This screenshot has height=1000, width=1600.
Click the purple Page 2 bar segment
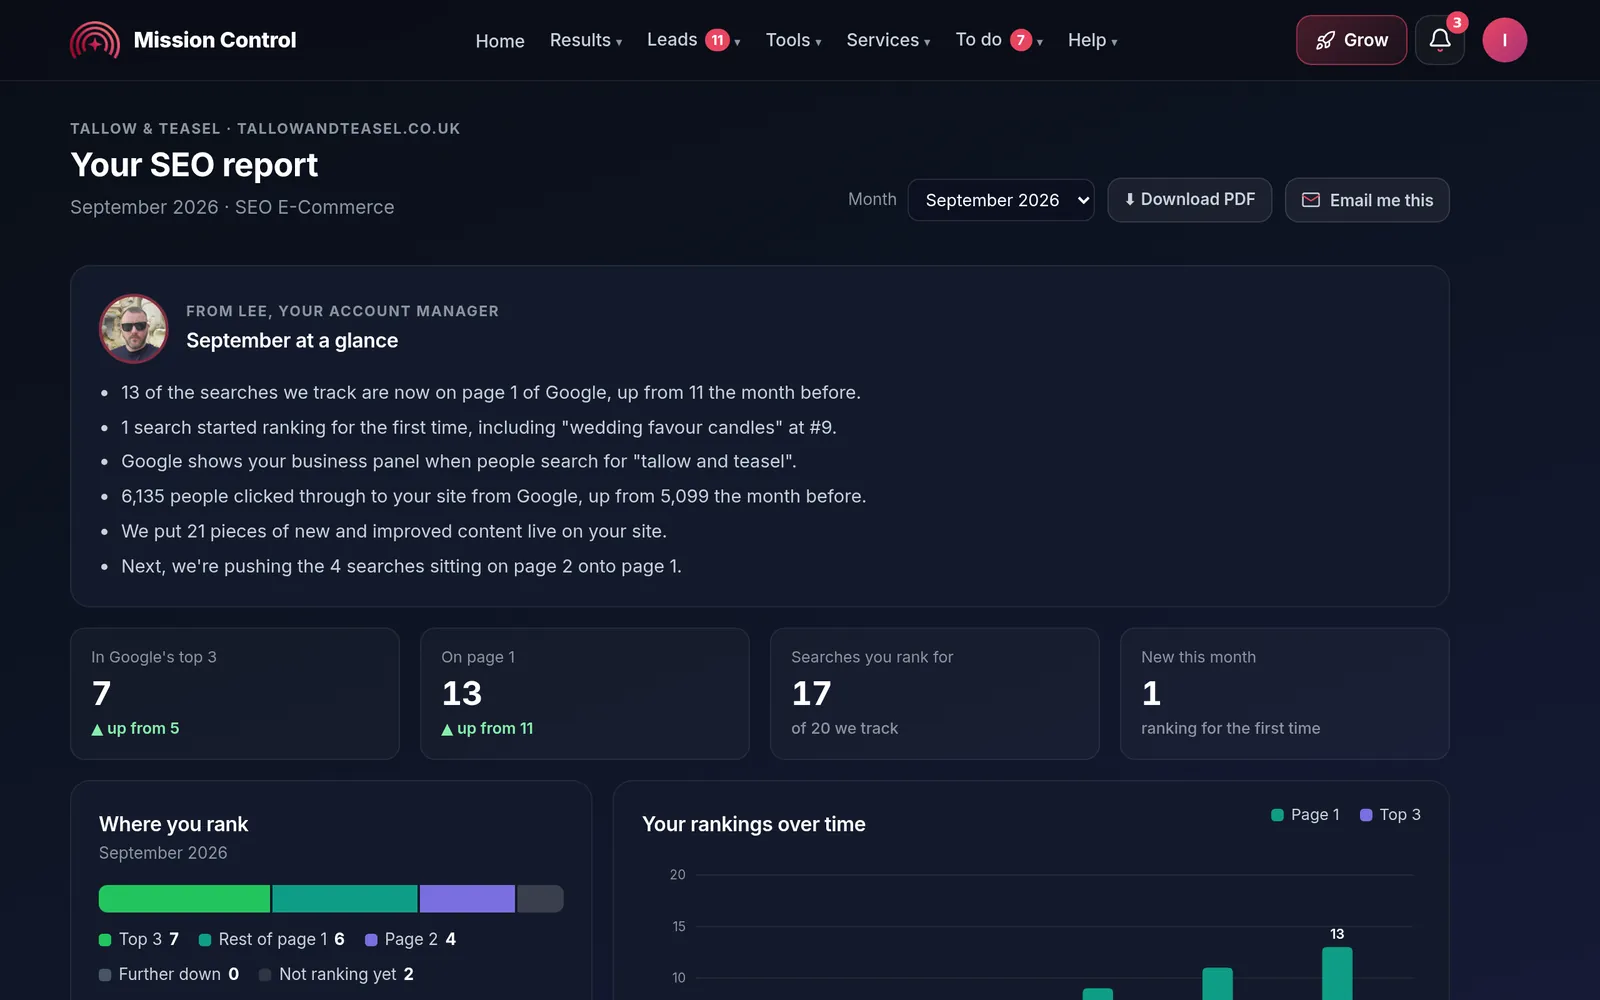(467, 898)
